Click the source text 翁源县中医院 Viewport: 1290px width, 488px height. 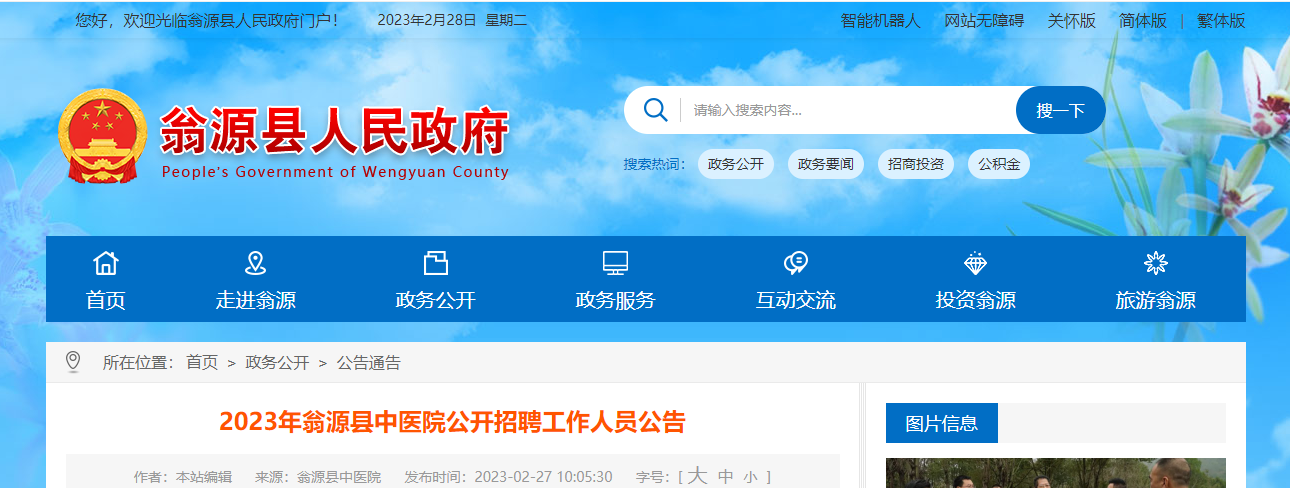pyautogui.click(x=339, y=477)
